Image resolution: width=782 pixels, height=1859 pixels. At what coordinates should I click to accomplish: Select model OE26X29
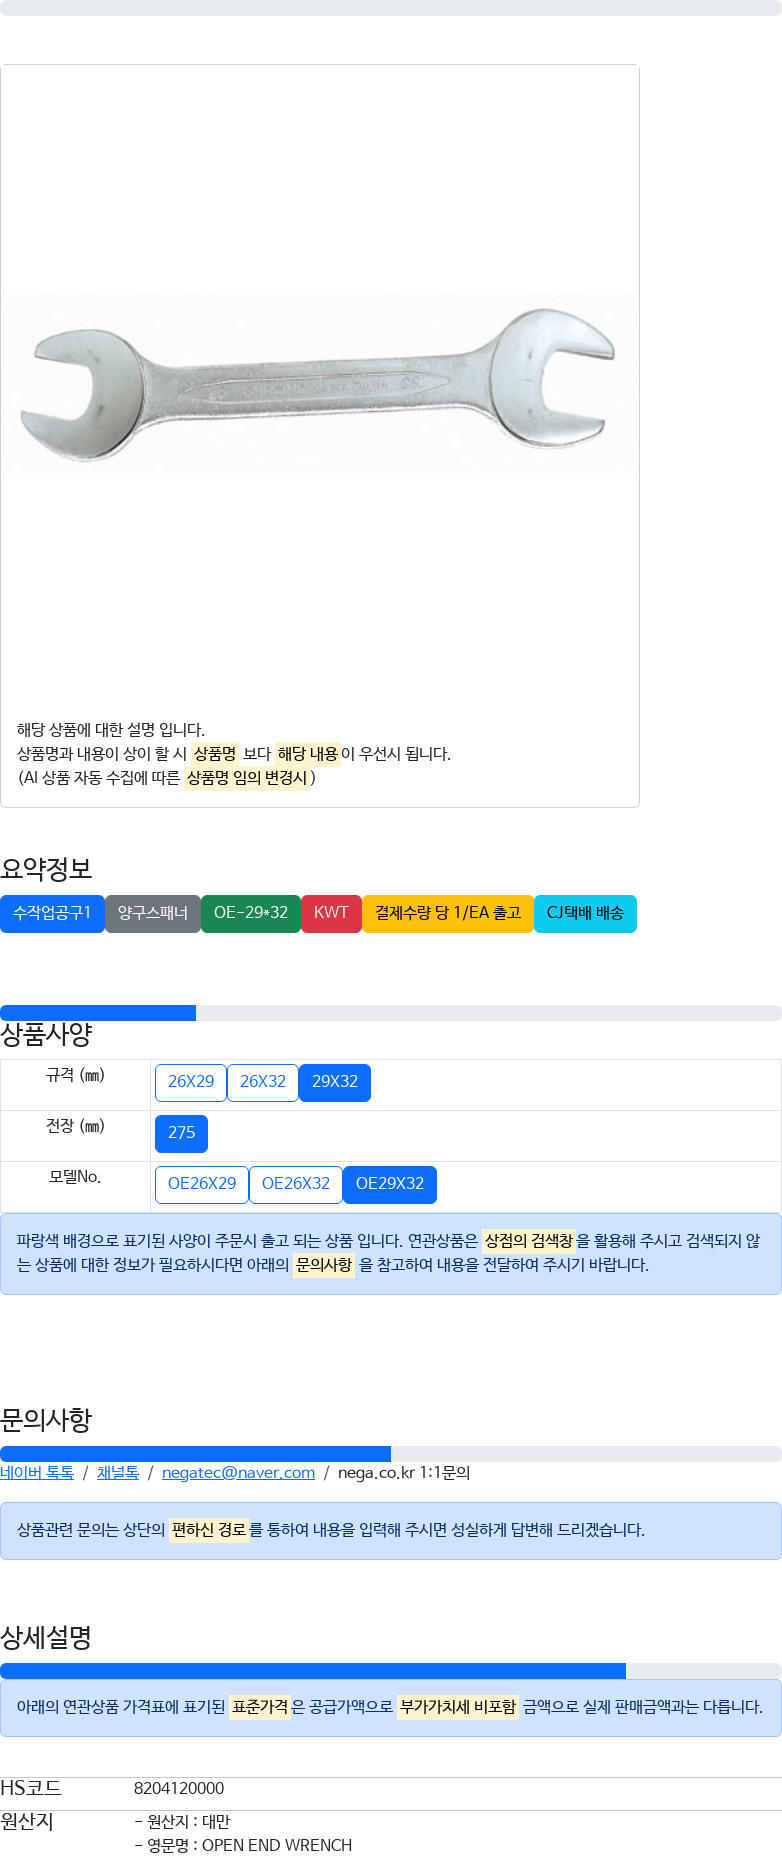coord(202,1184)
